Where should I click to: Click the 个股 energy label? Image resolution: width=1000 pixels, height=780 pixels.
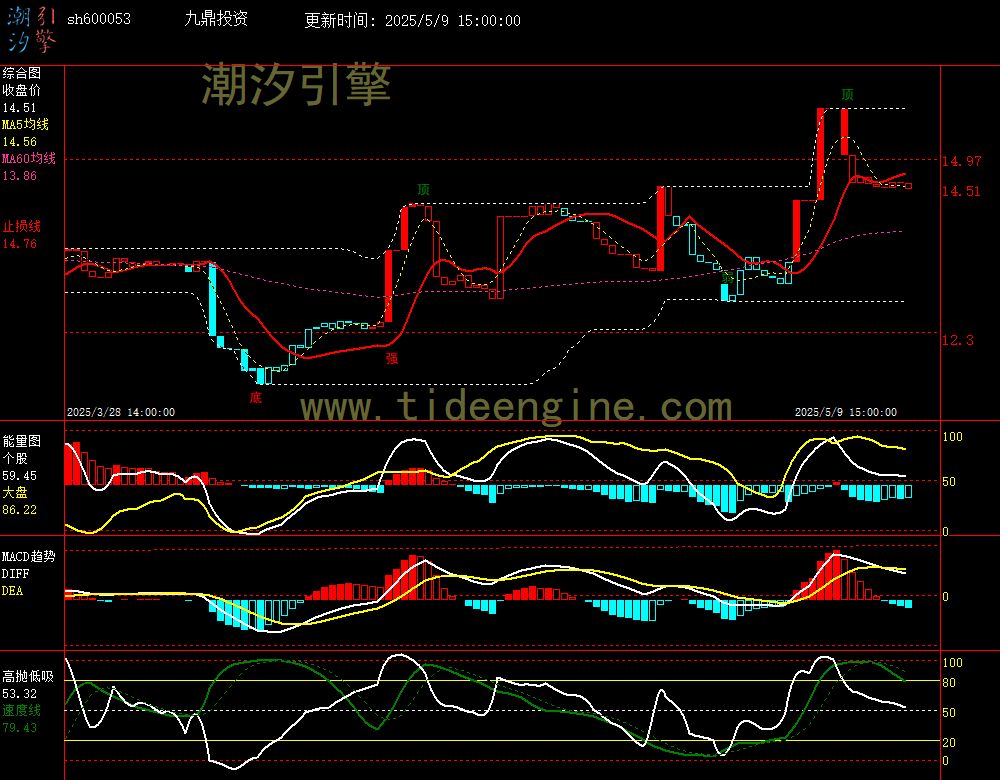(x=15, y=459)
